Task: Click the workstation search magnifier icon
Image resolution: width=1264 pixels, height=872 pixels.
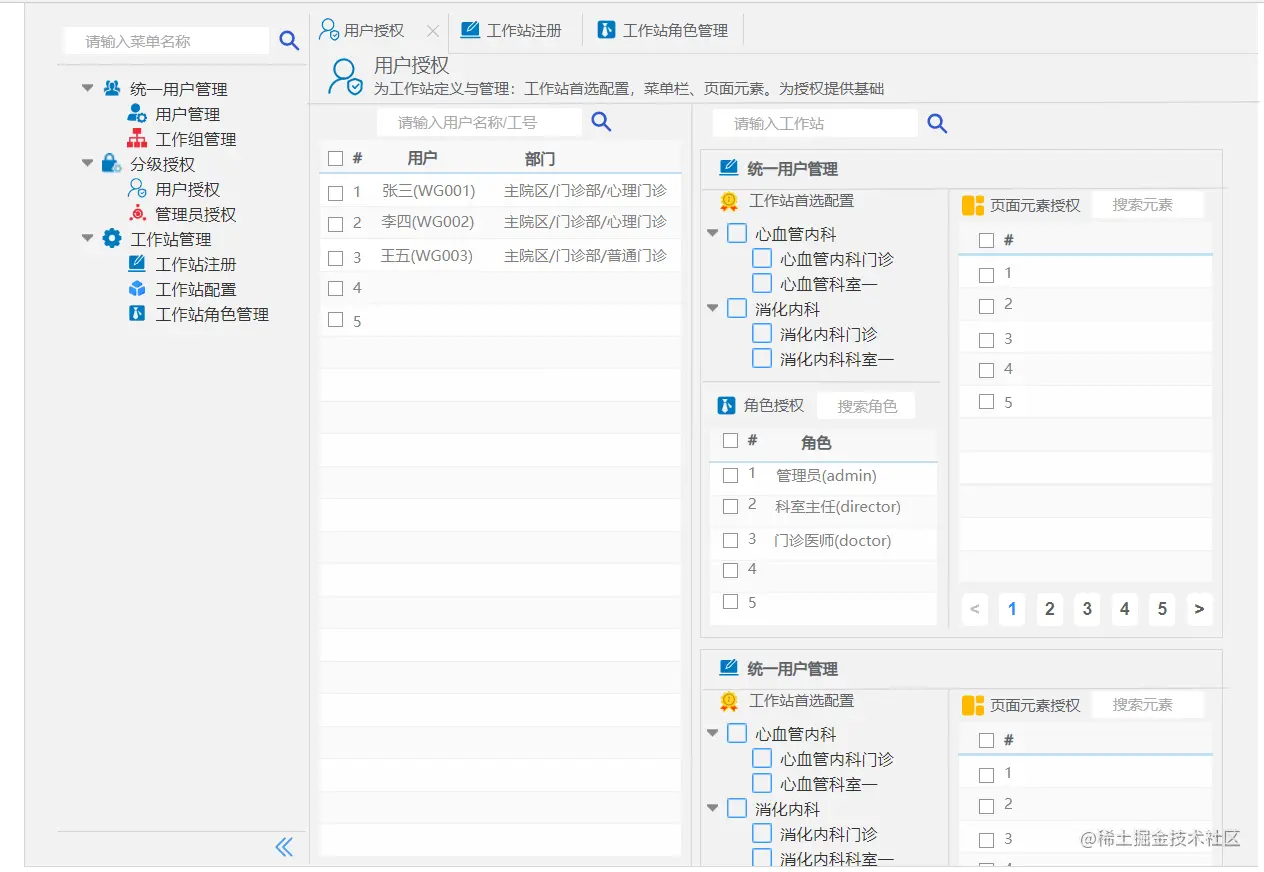Action: click(x=937, y=123)
